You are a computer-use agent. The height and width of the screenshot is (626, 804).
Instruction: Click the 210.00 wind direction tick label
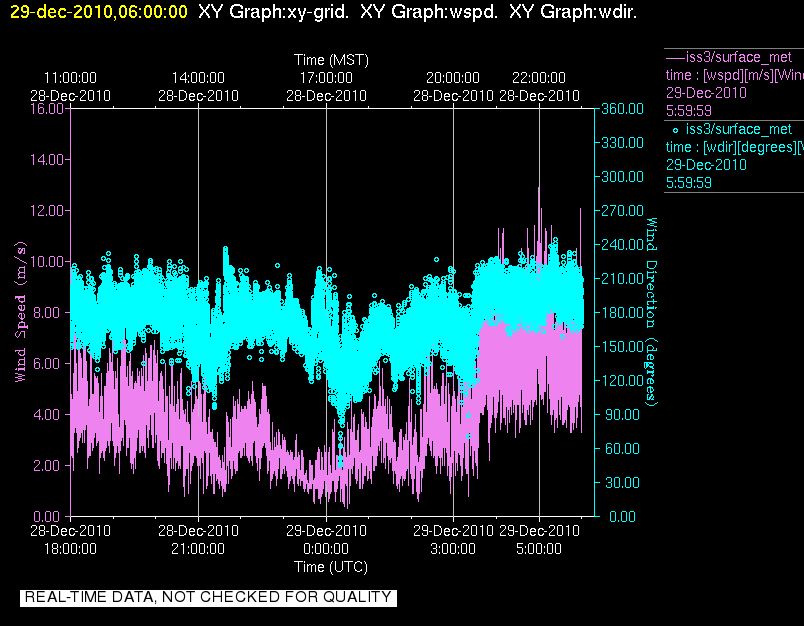pos(622,278)
